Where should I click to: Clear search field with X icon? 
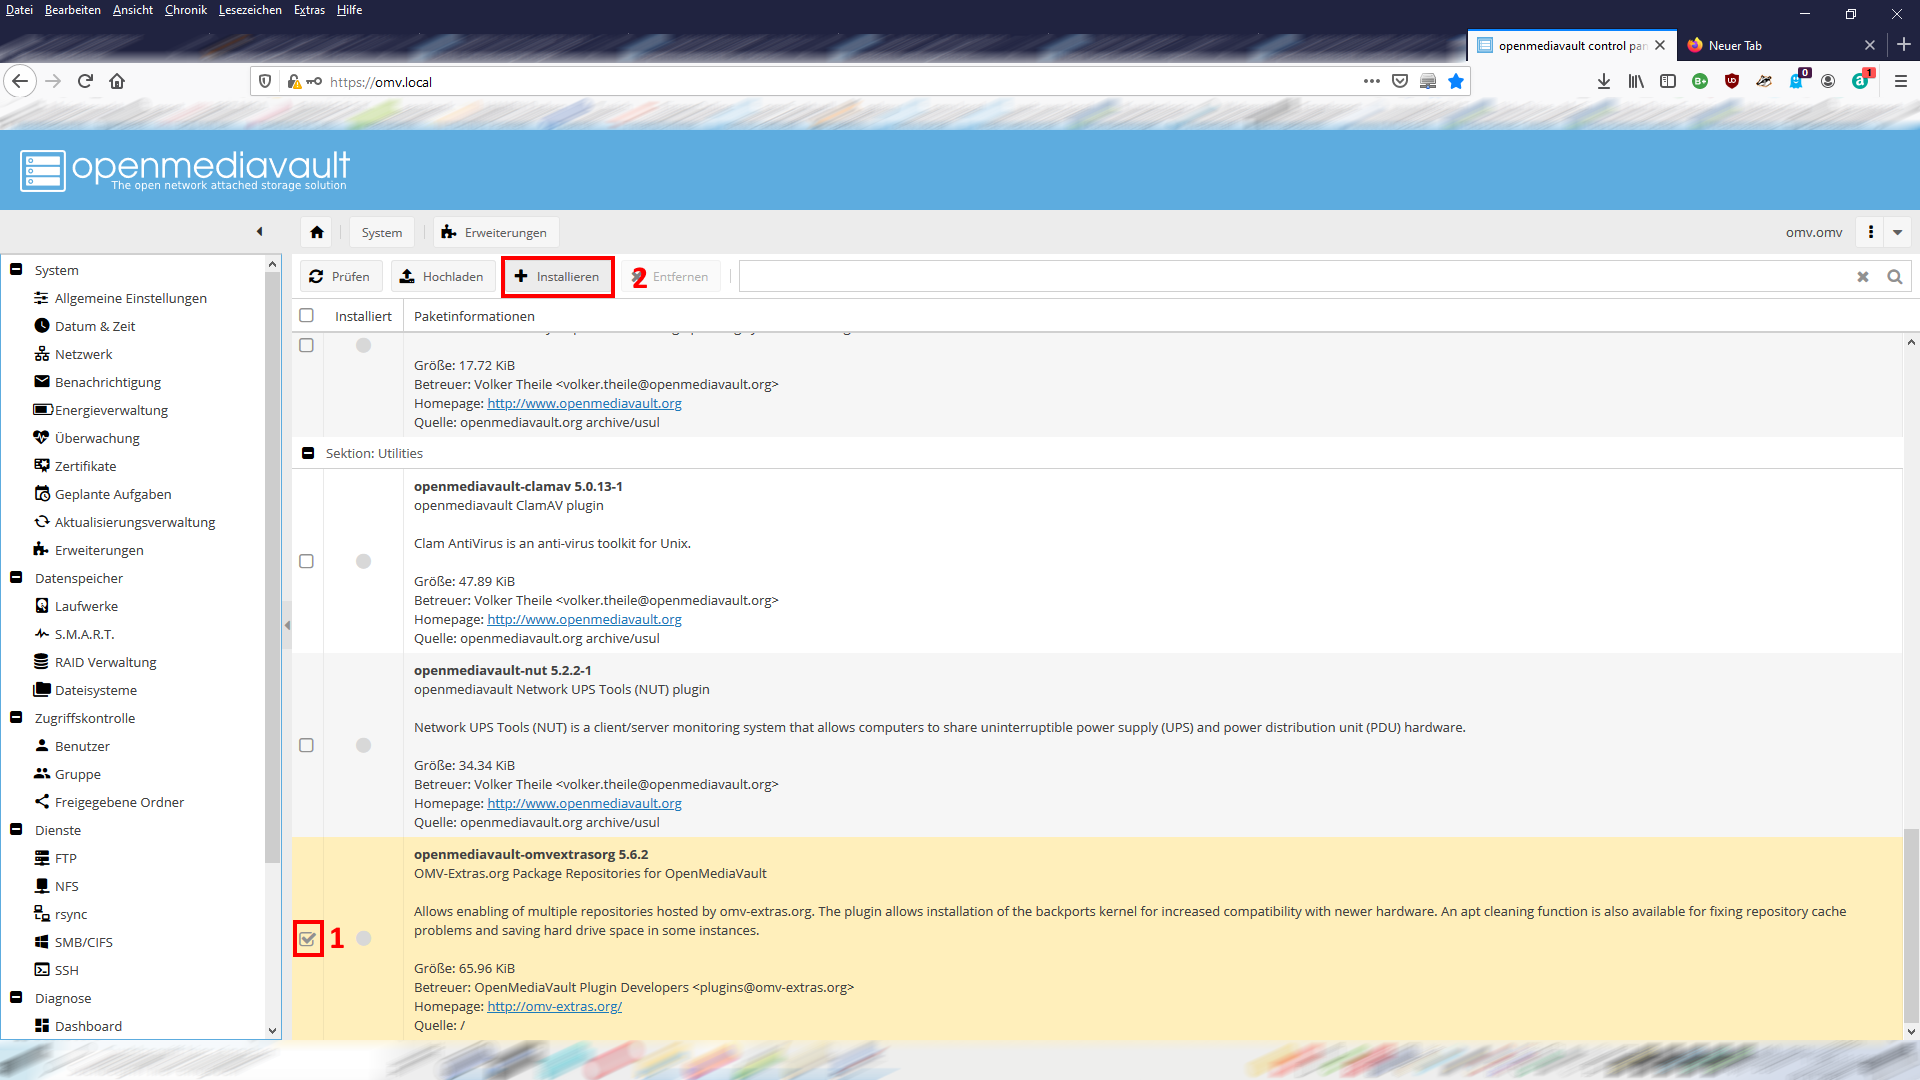pos(1863,277)
